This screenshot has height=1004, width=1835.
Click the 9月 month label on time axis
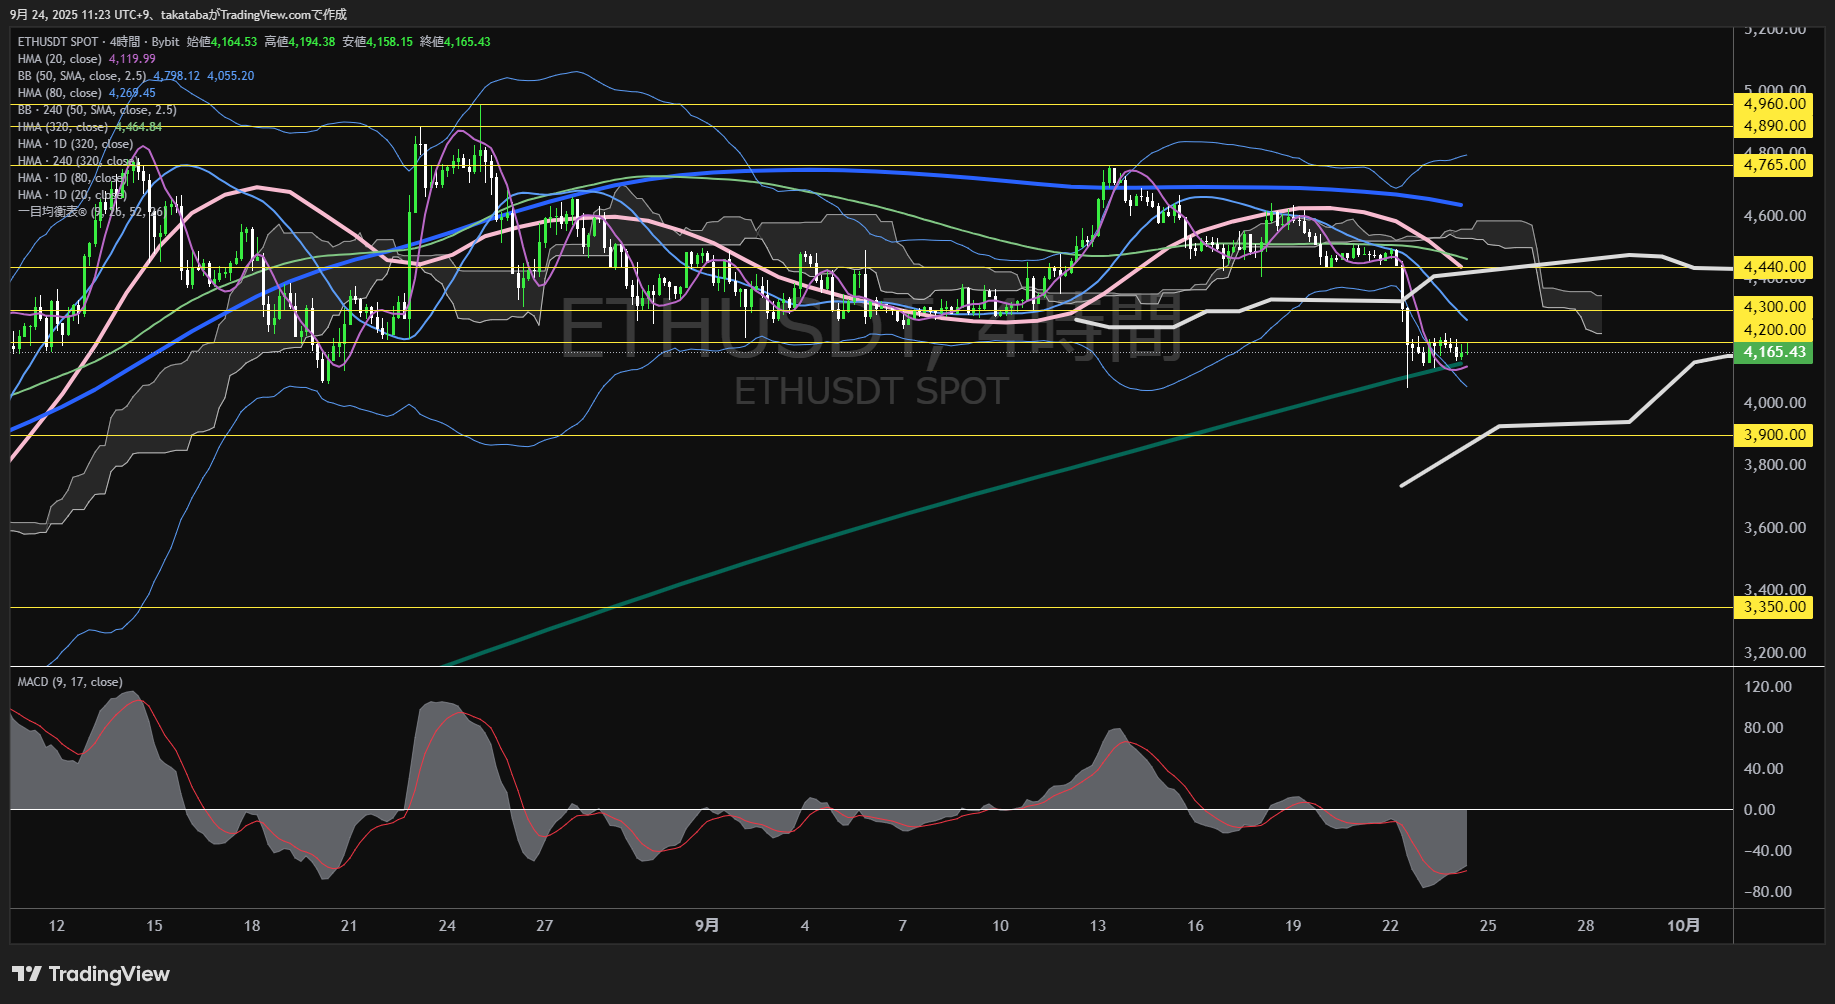[707, 926]
